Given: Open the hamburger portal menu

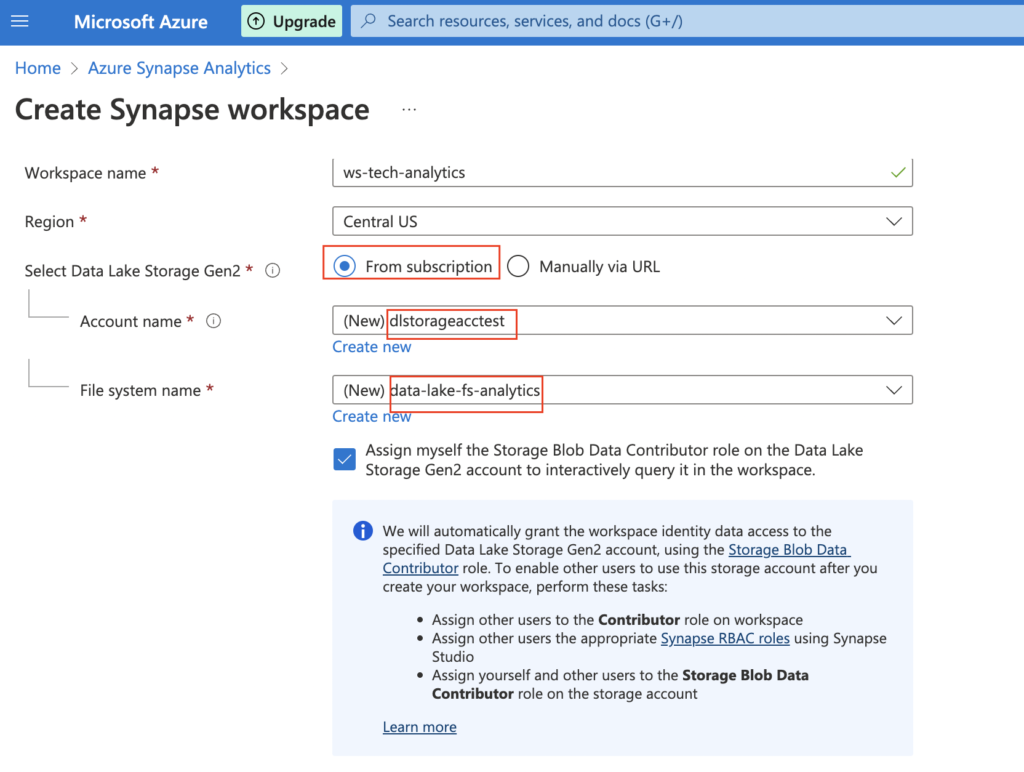Looking at the screenshot, I should [x=20, y=21].
